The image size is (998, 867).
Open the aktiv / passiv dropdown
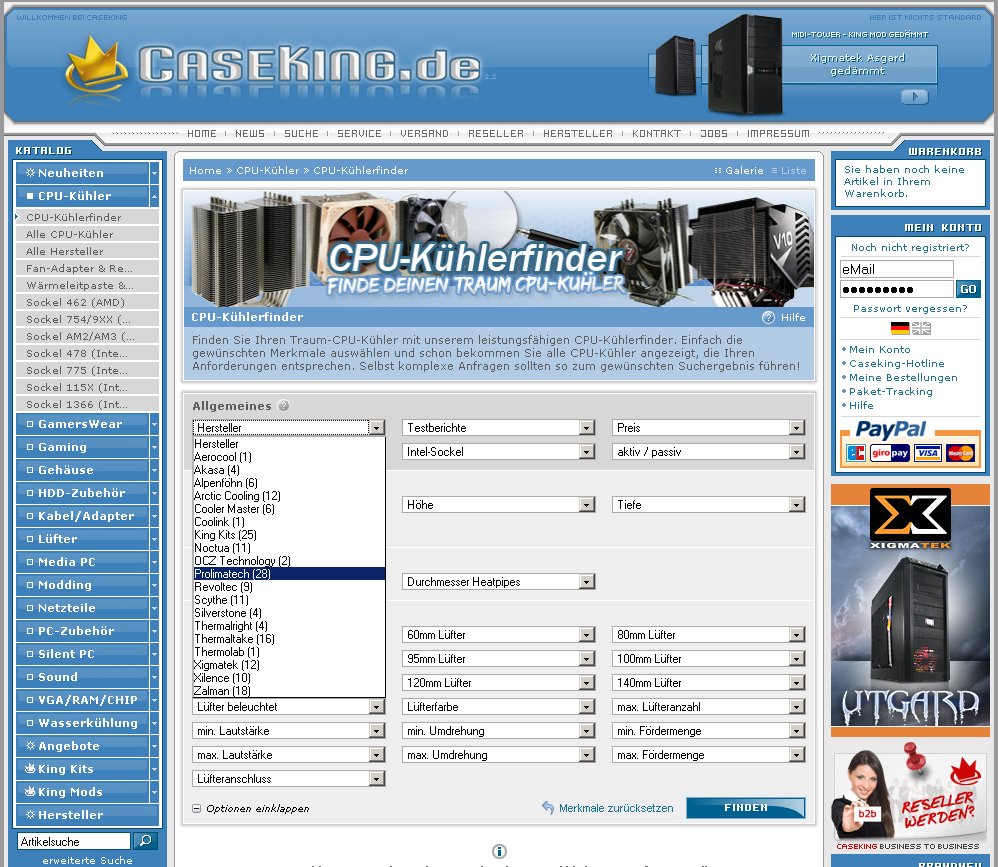(x=708, y=452)
